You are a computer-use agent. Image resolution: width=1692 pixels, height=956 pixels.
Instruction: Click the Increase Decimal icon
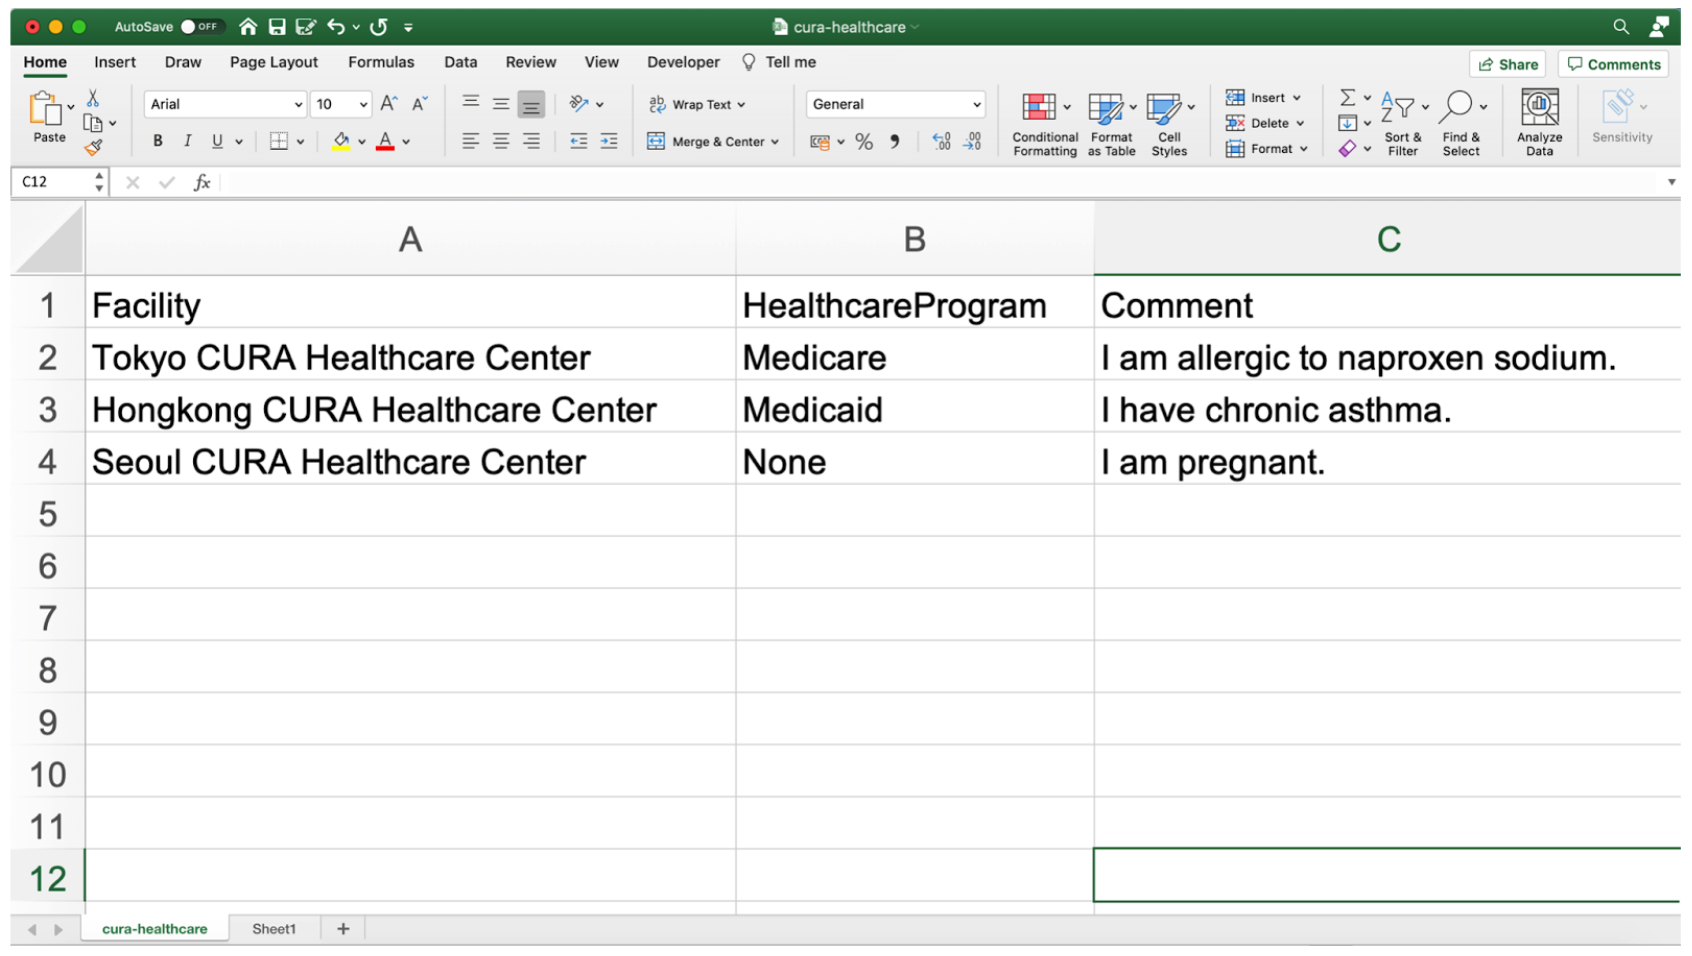click(x=939, y=141)
